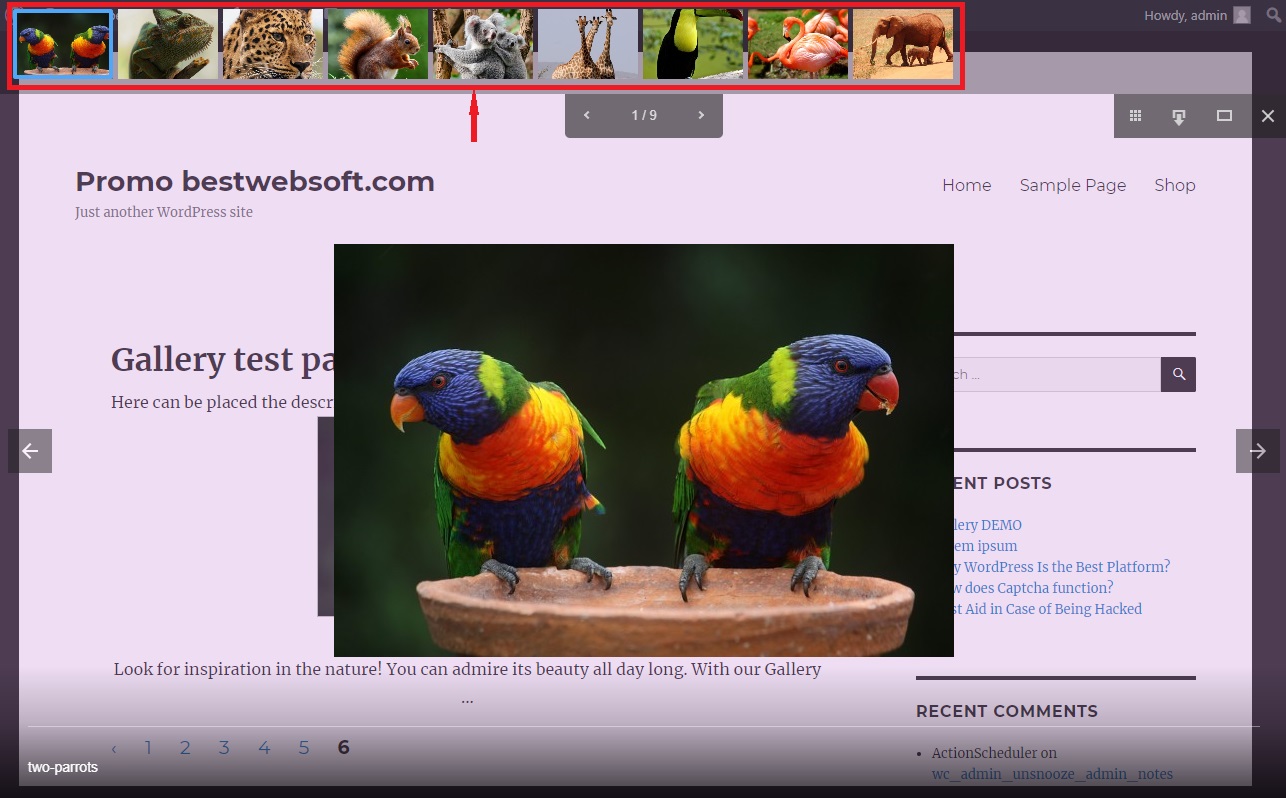Viewport: 1286px width, 798px height.
Task: Click the 1 / 9 image counter
Action: (x=644, y=115)
